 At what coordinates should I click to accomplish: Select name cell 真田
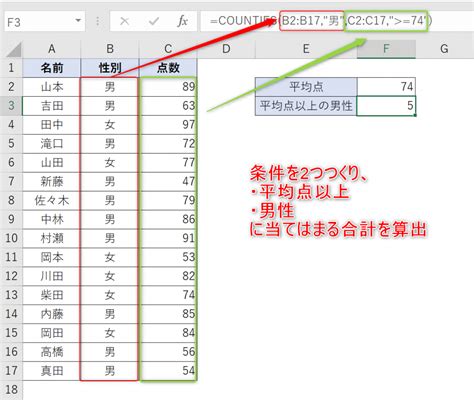pos(52,370)
